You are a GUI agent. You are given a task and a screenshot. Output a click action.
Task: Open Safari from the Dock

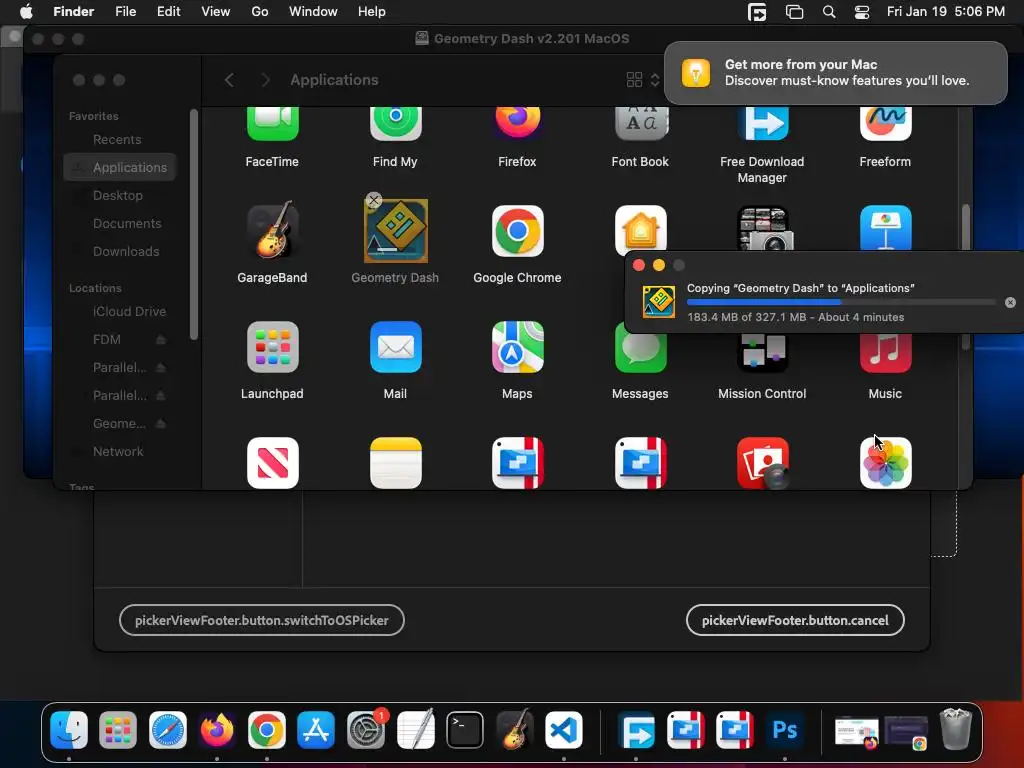[168, 729]
